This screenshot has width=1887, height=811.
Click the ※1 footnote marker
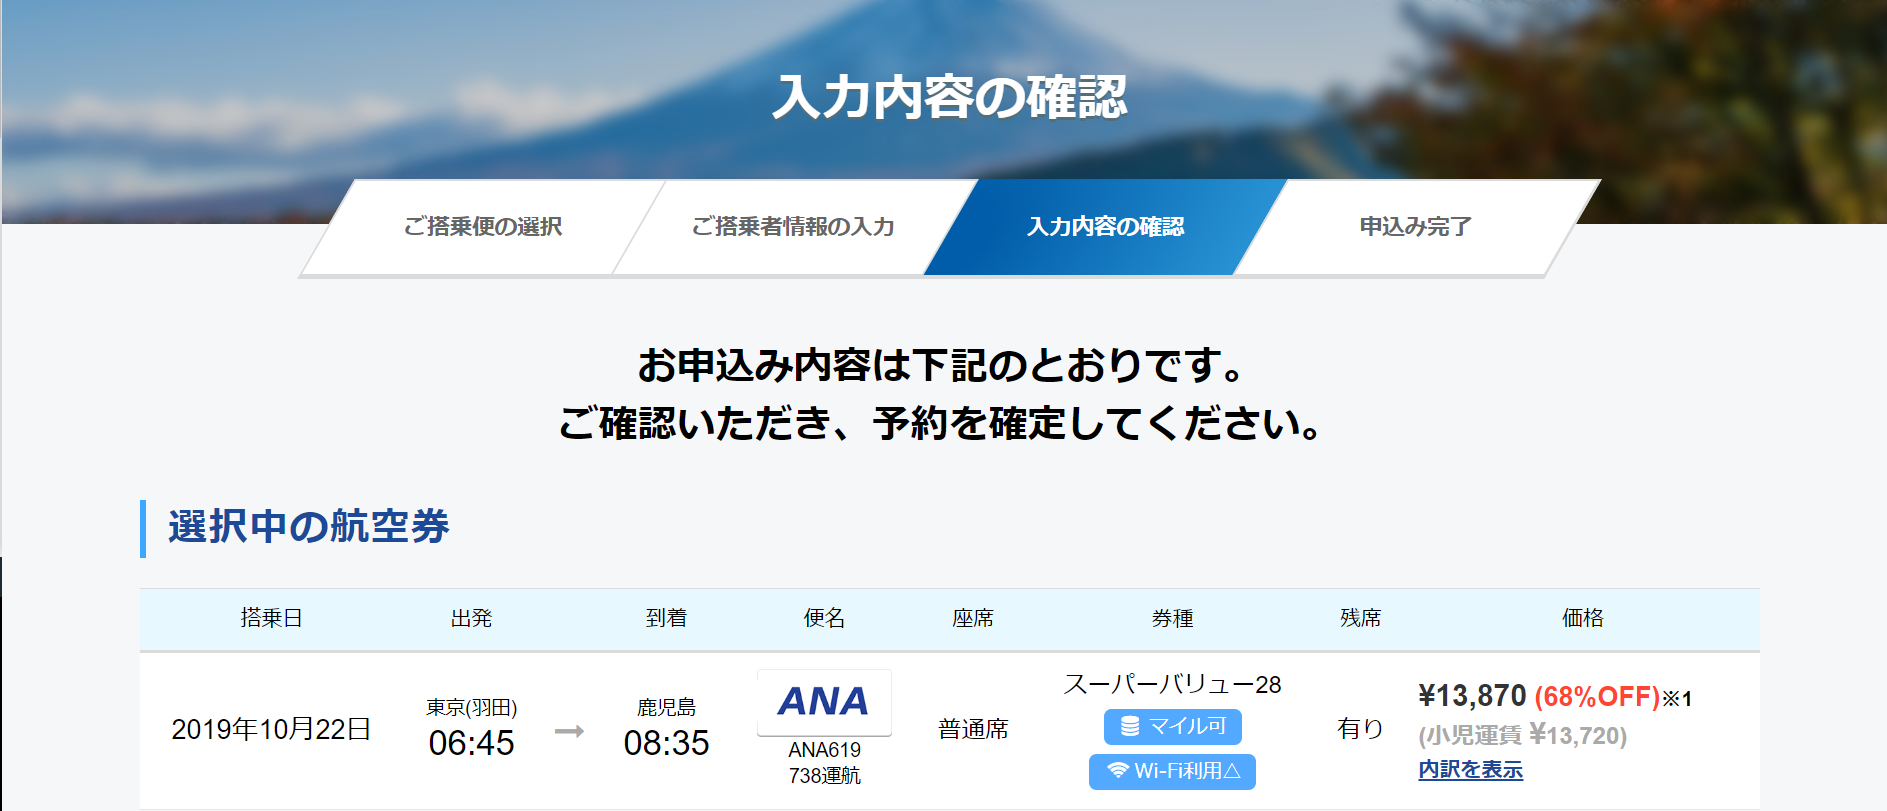(x=1677, y=699)
